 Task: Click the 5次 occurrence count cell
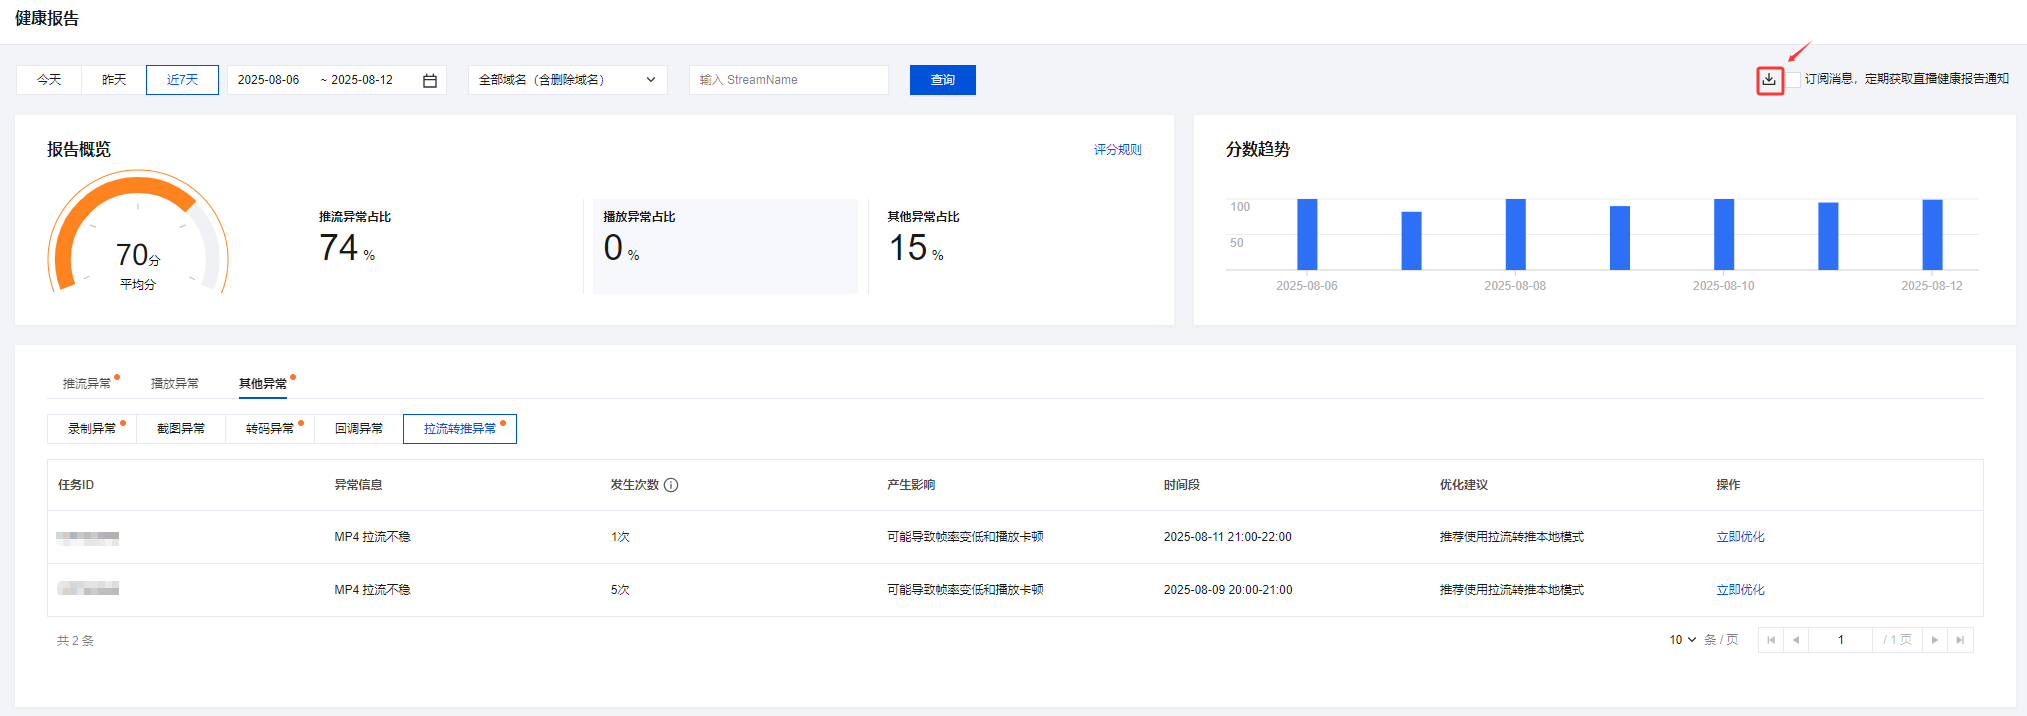pos(620,590)
